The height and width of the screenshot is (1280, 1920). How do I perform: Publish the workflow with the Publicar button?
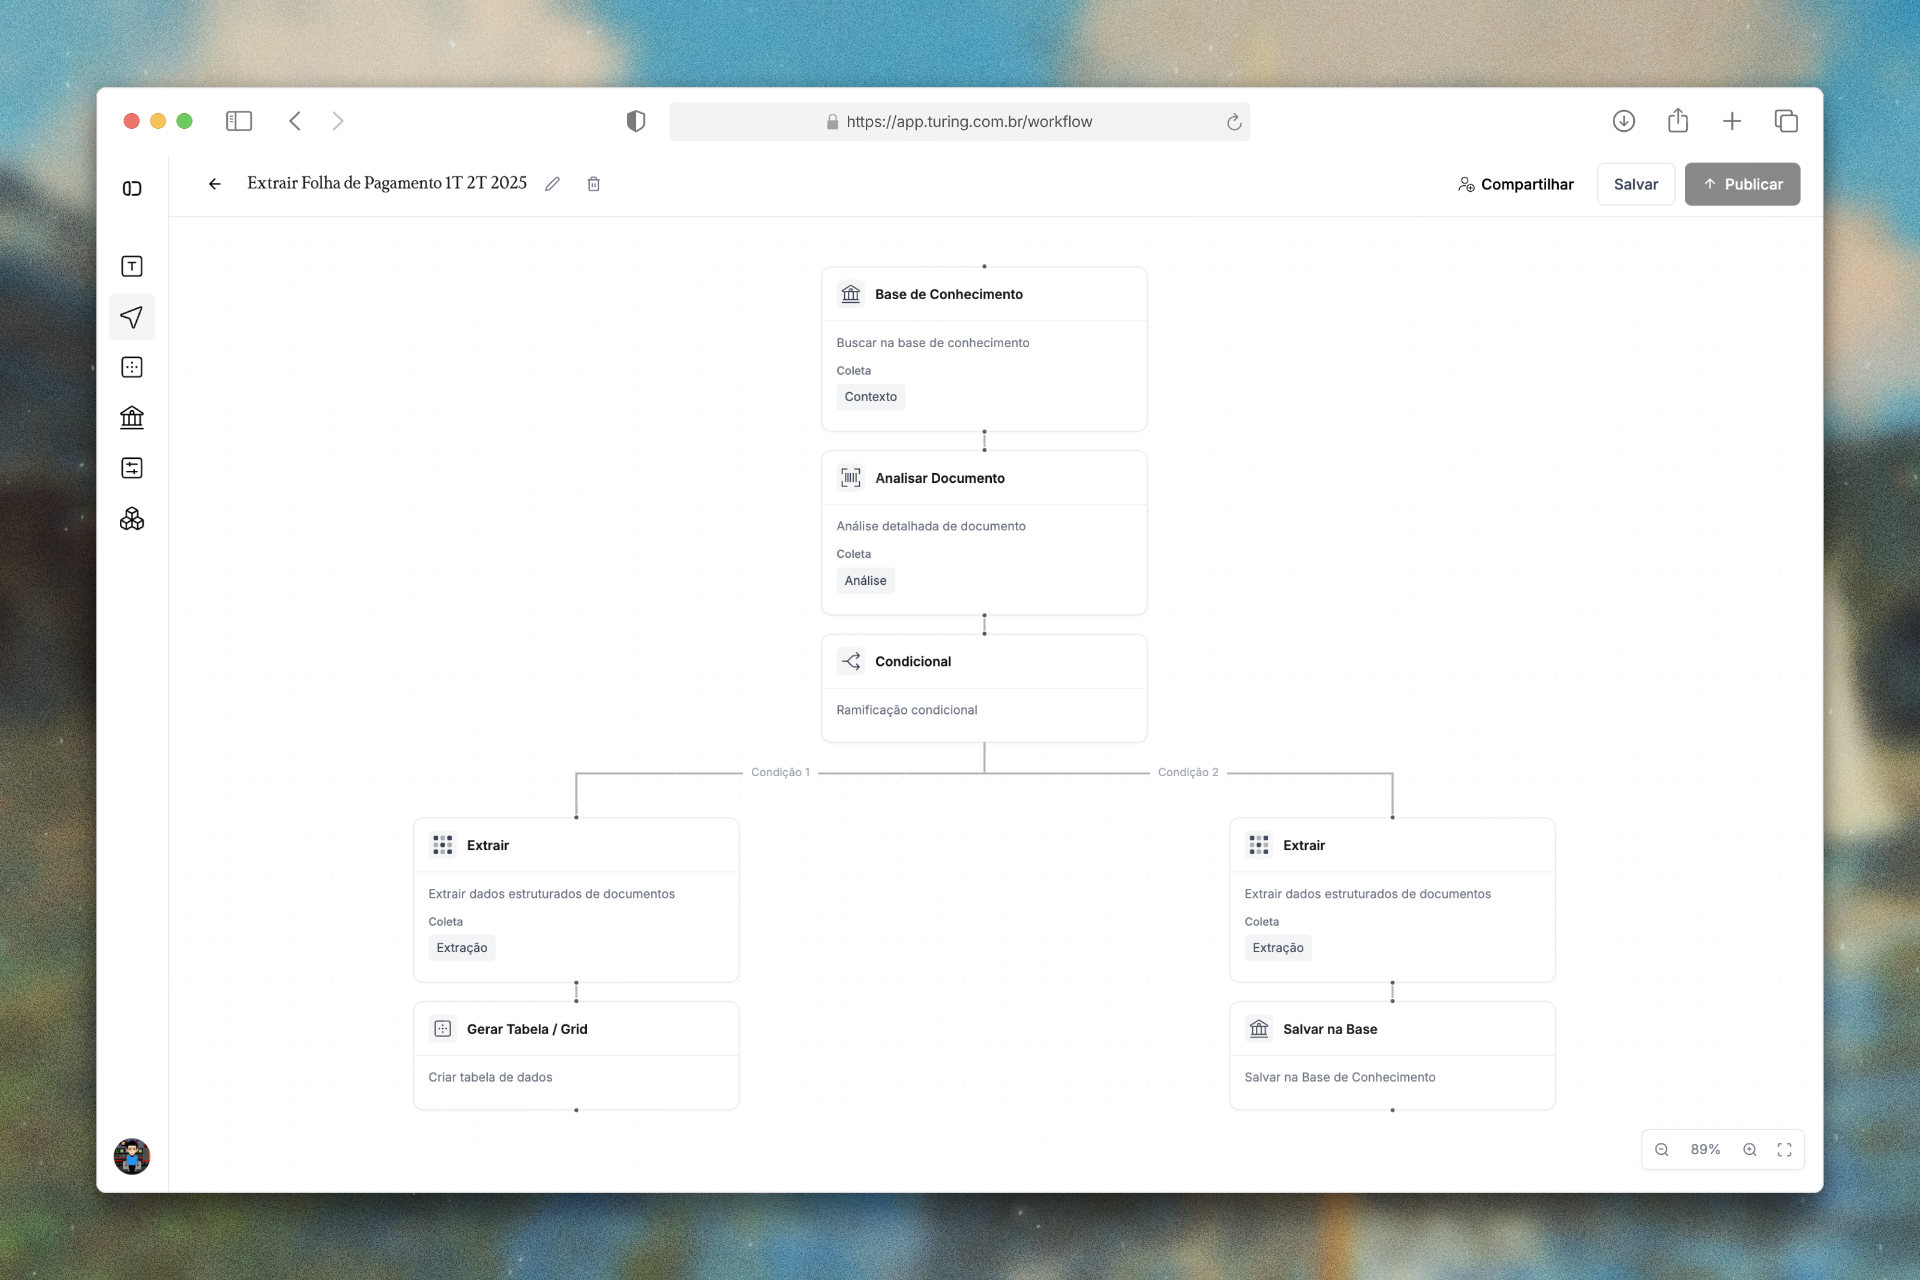click(x=1742, y=184)
